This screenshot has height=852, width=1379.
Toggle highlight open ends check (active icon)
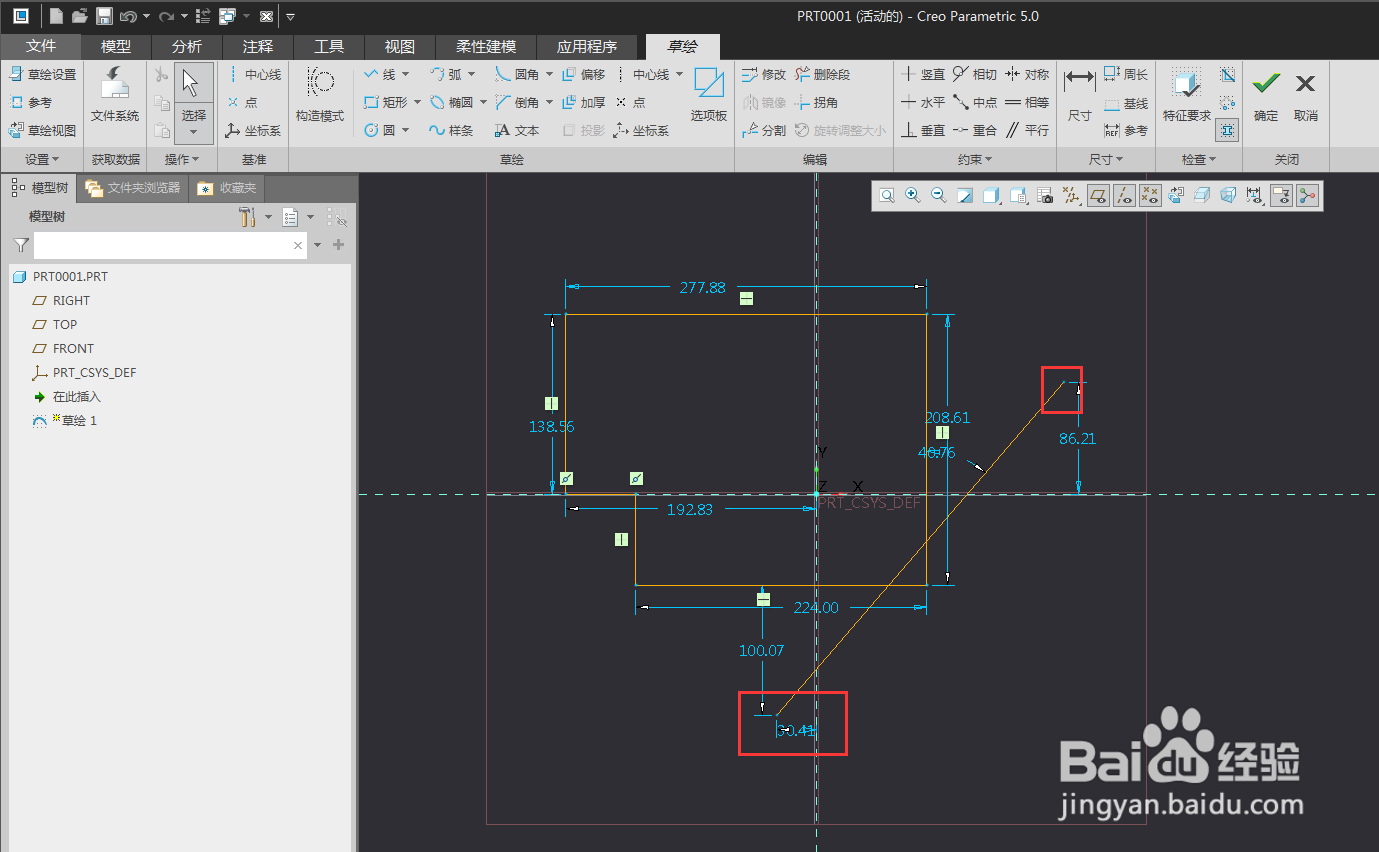[1228, 130]
